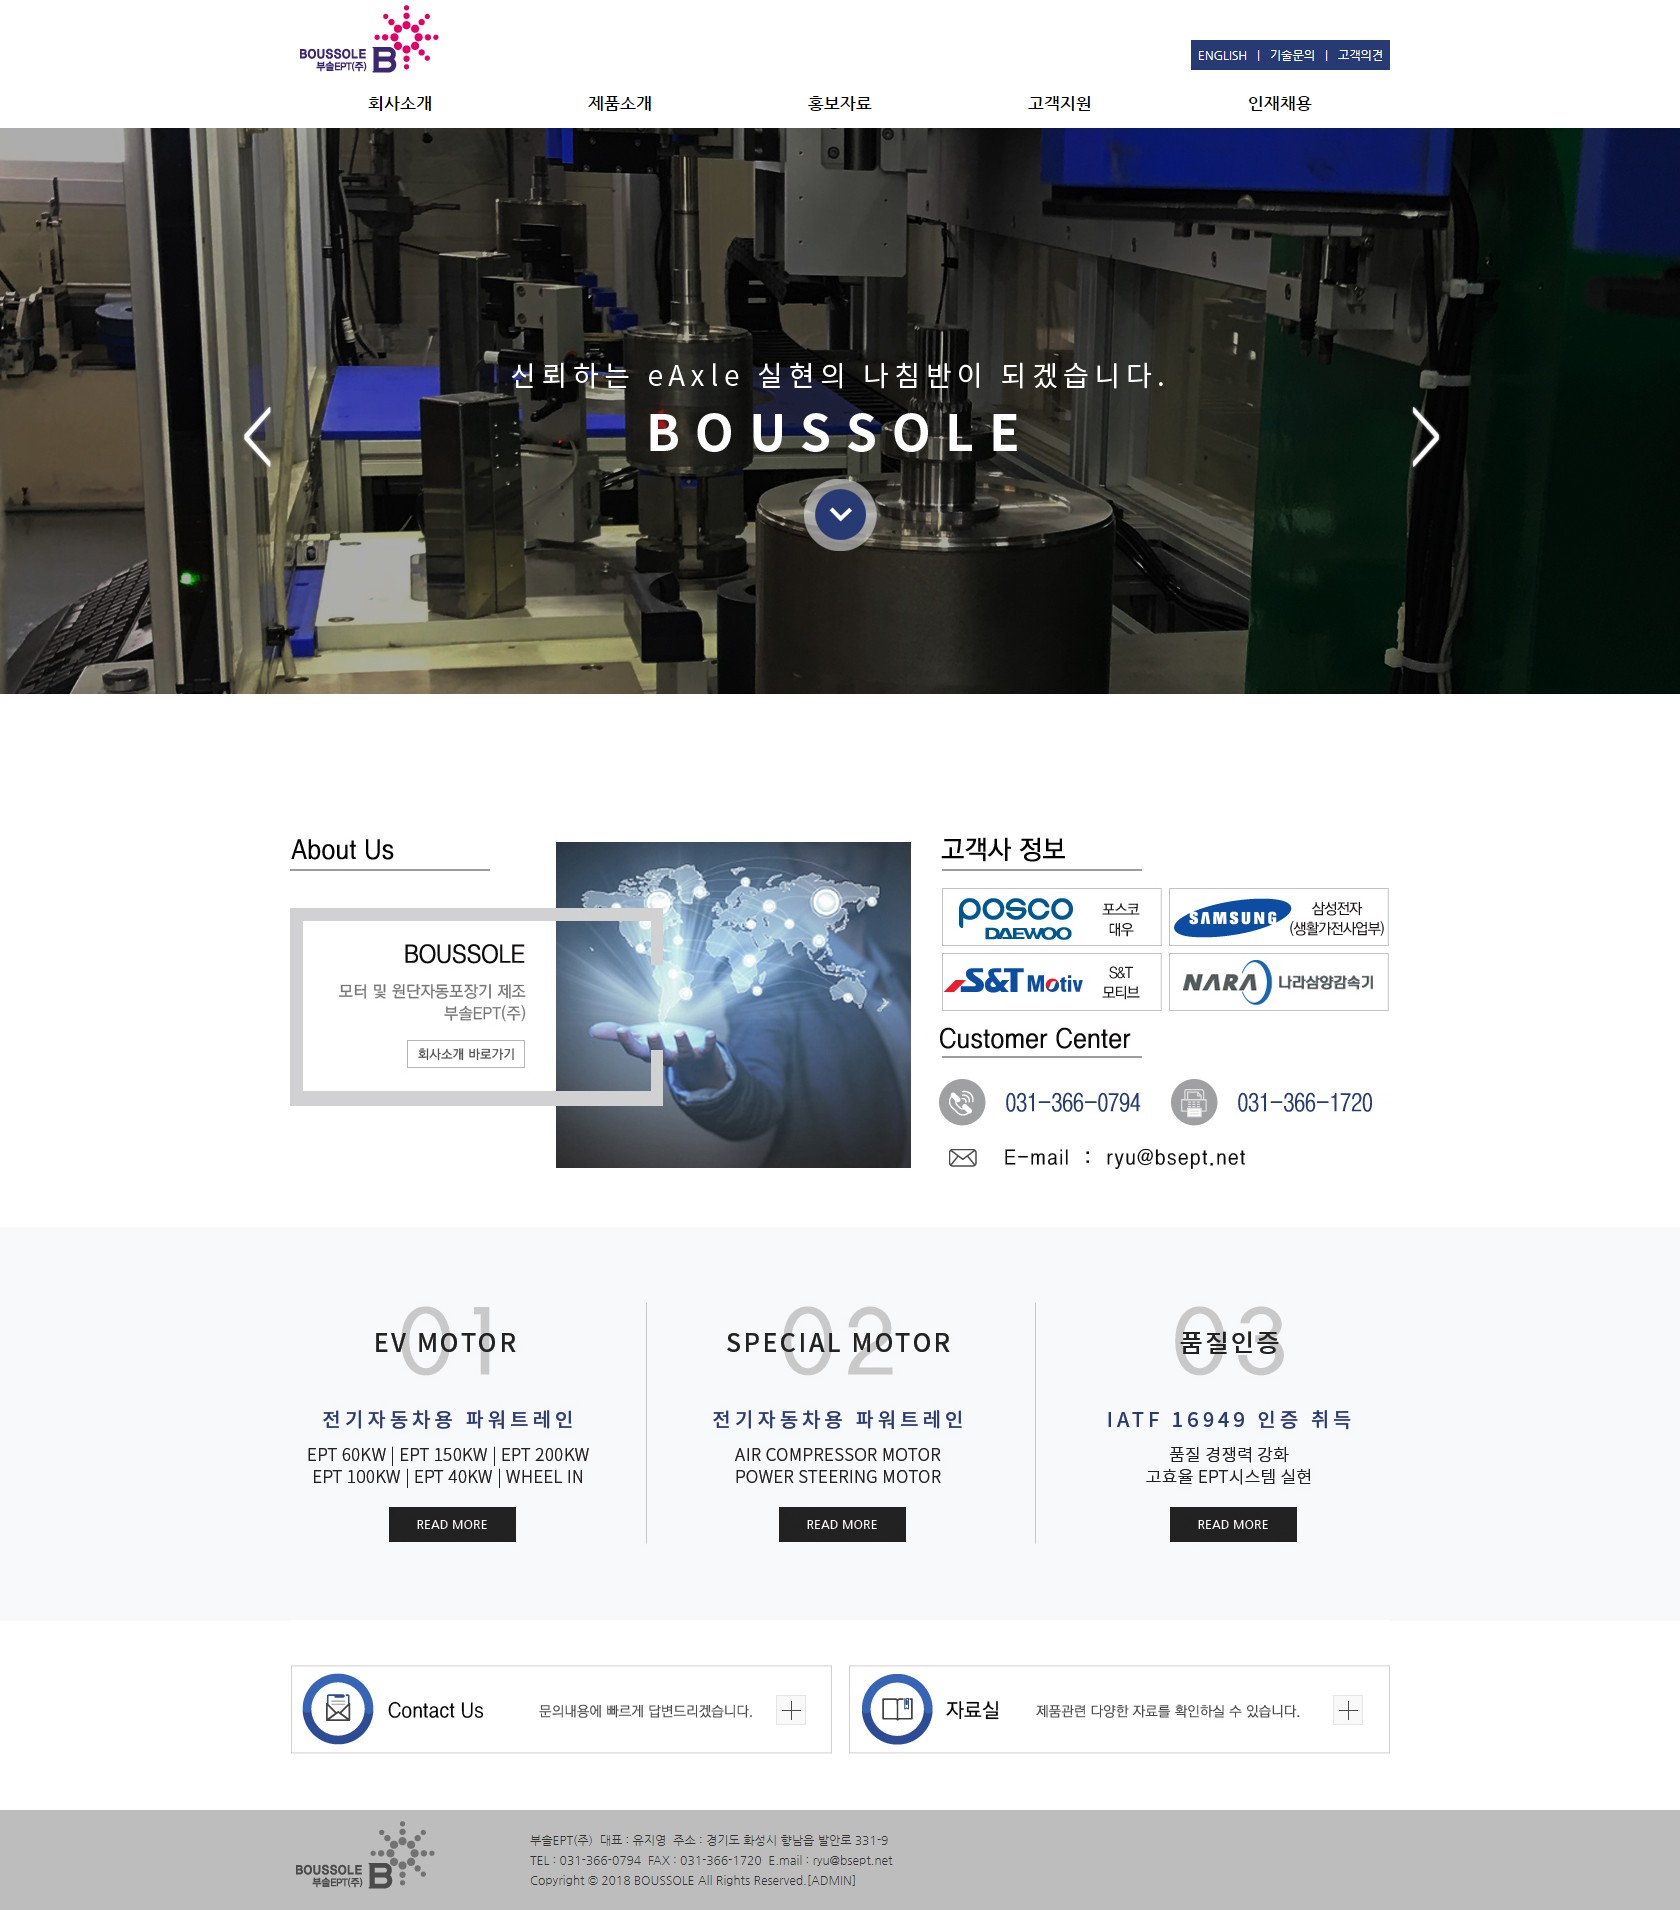This screenshot has height=1910, width=1680.
Task: Click READ MORE under SPECIAL MOTOR
Action: coord(842,1524)
